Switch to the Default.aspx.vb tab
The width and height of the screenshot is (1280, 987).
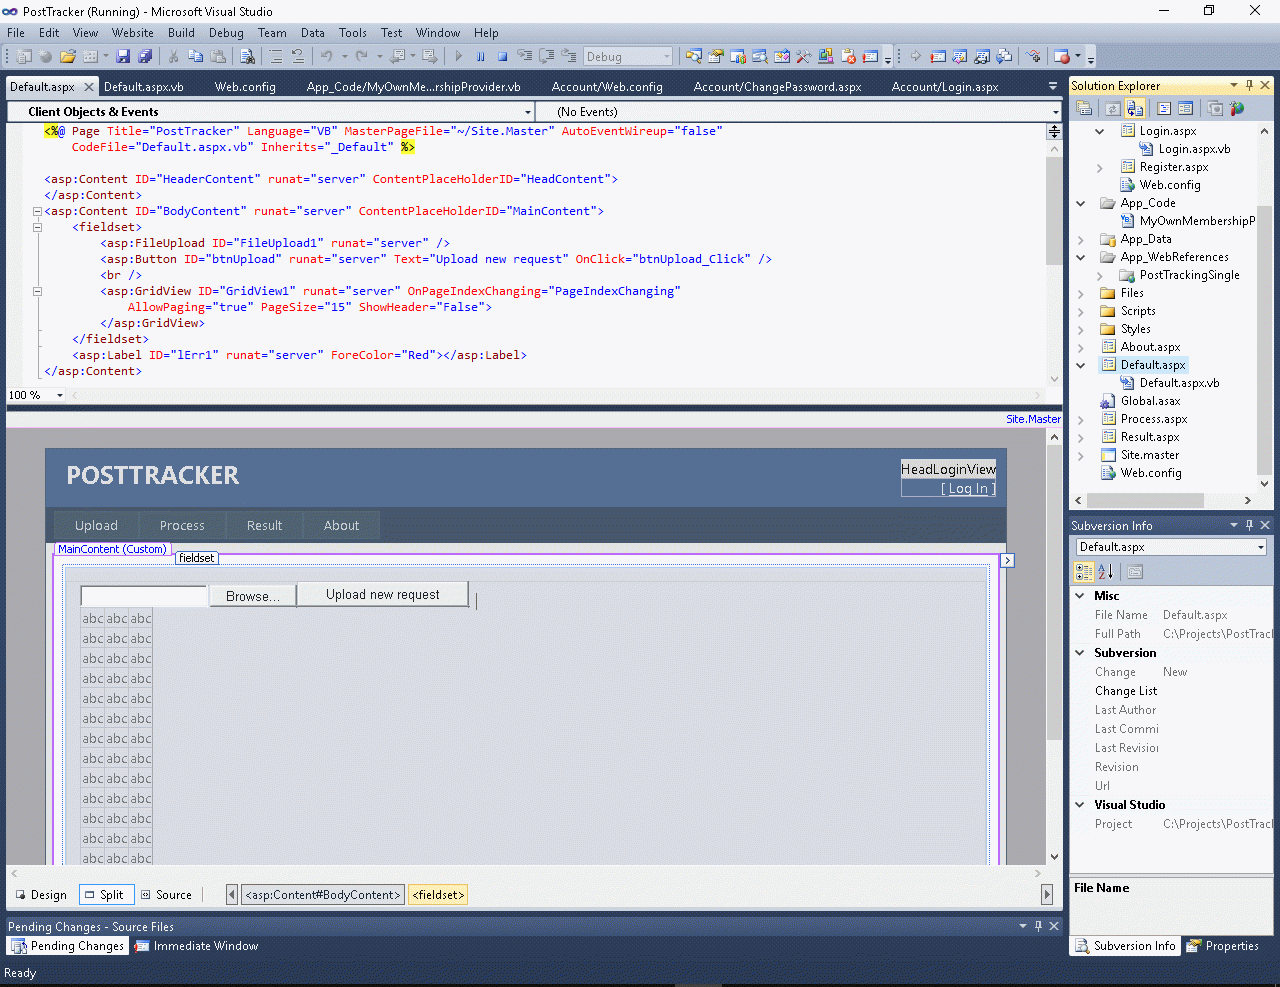(144, 87)
